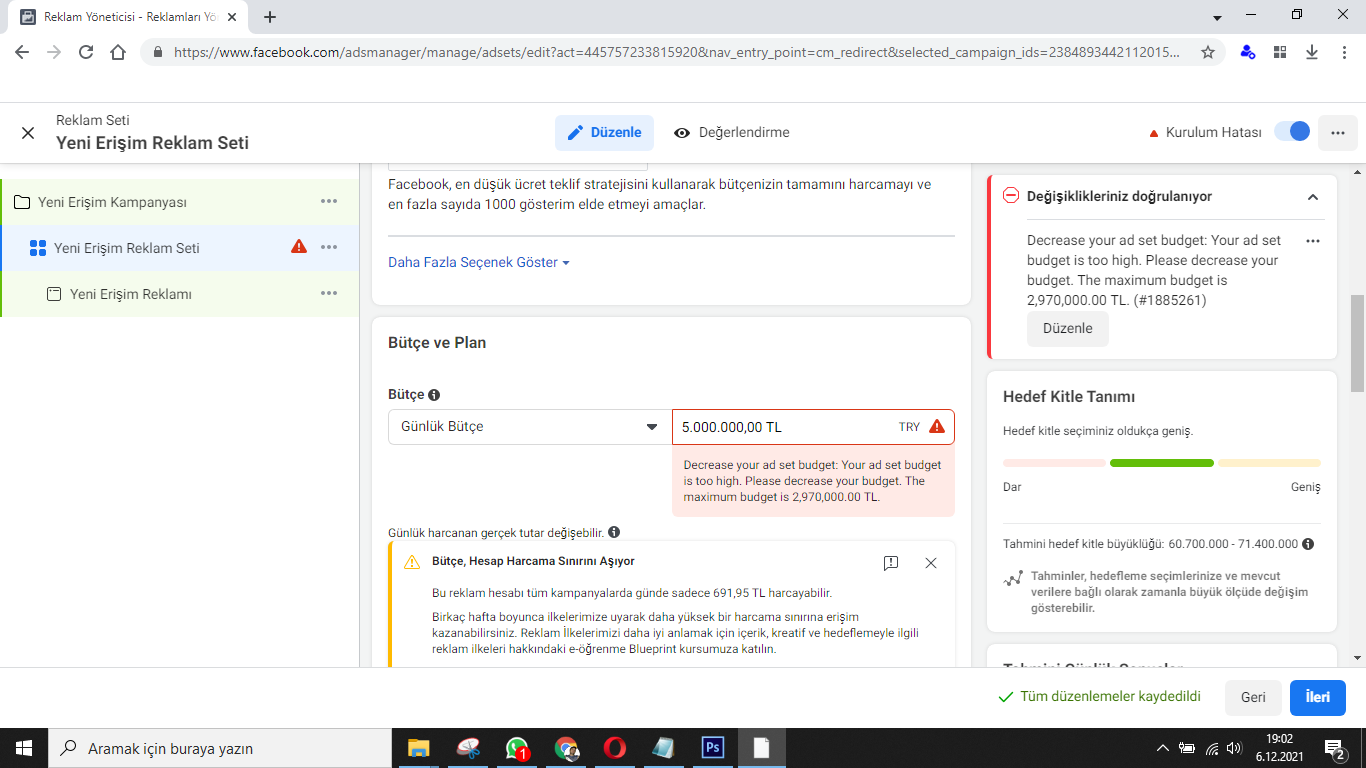
Task: Click info icon beside estimated audience size
Action: tap(1308, 544)
